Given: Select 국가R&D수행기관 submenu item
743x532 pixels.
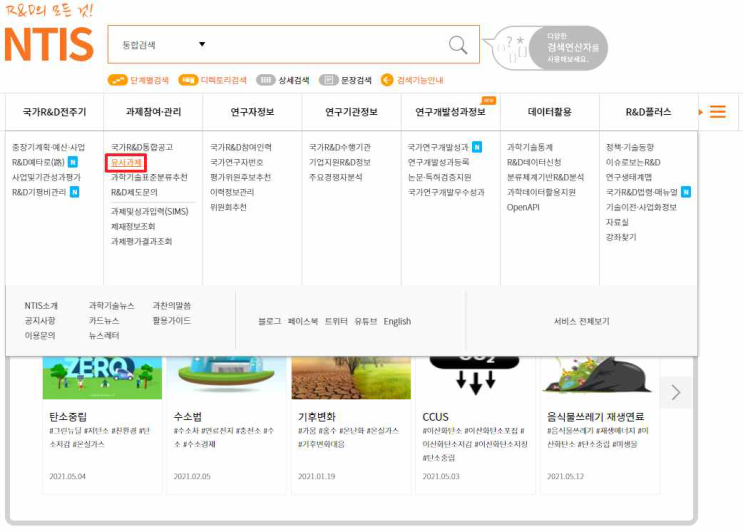Looking at the screenshot, I should (x=340, y=147).
